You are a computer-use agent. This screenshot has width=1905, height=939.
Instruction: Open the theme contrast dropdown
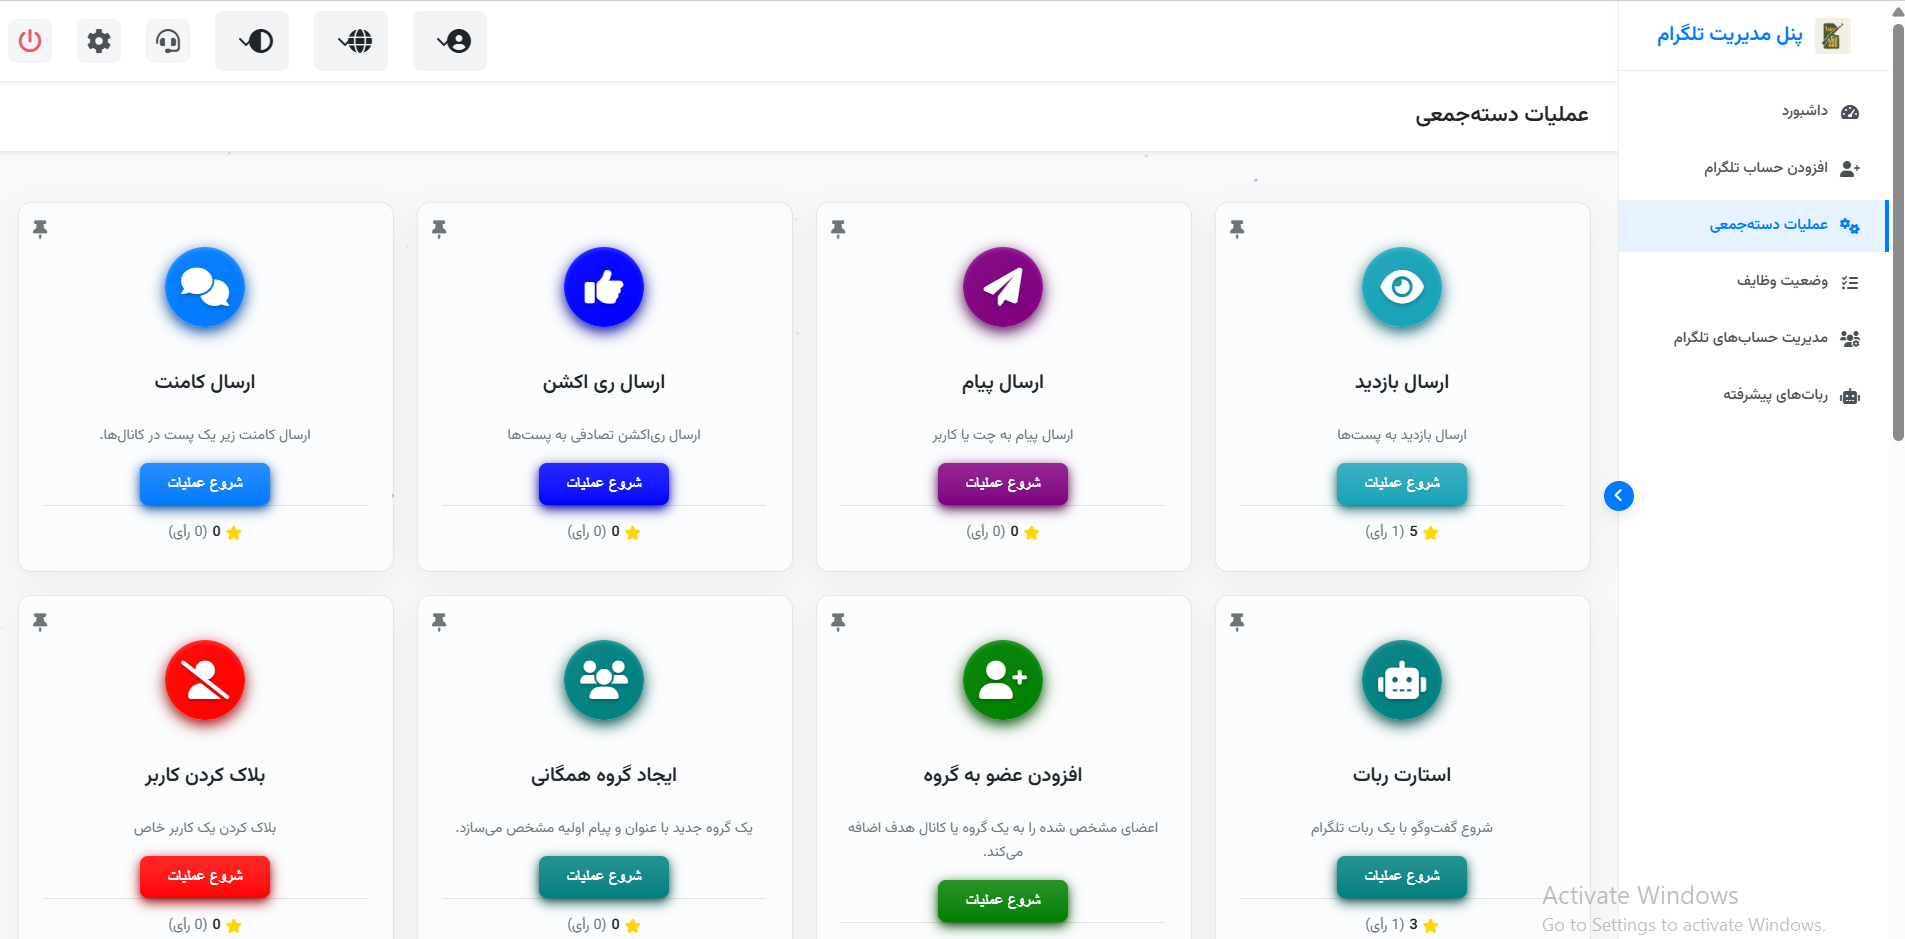pos(252,41)
